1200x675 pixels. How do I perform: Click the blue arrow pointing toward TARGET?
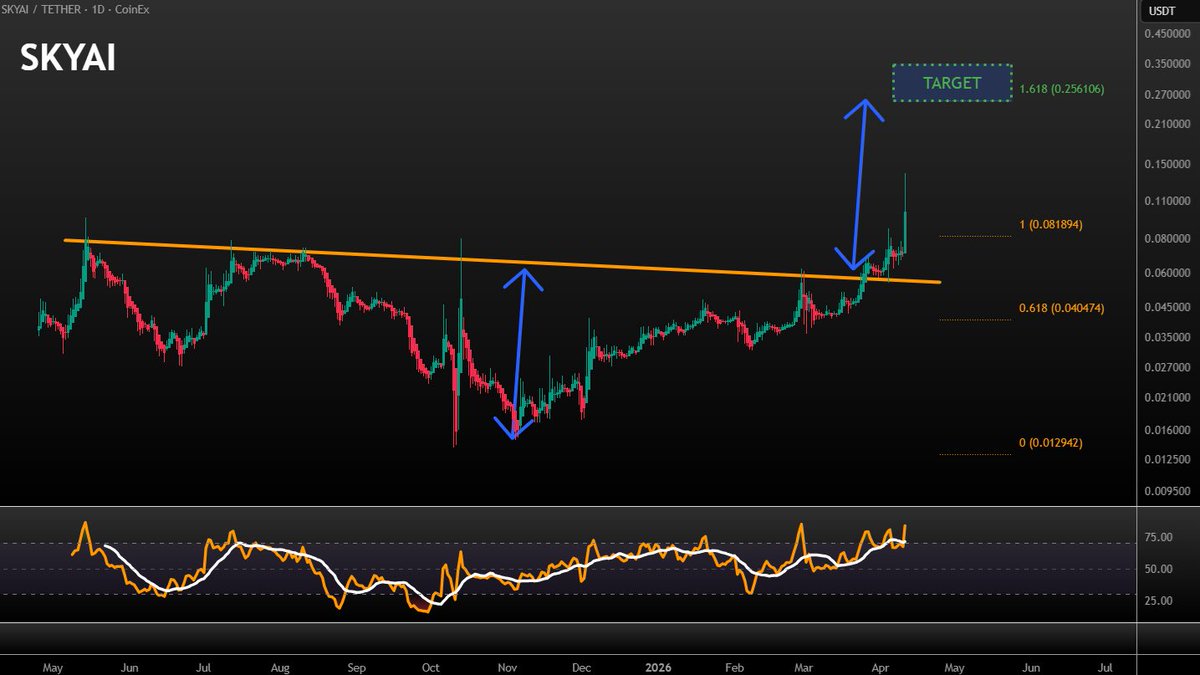coord(858,185)
